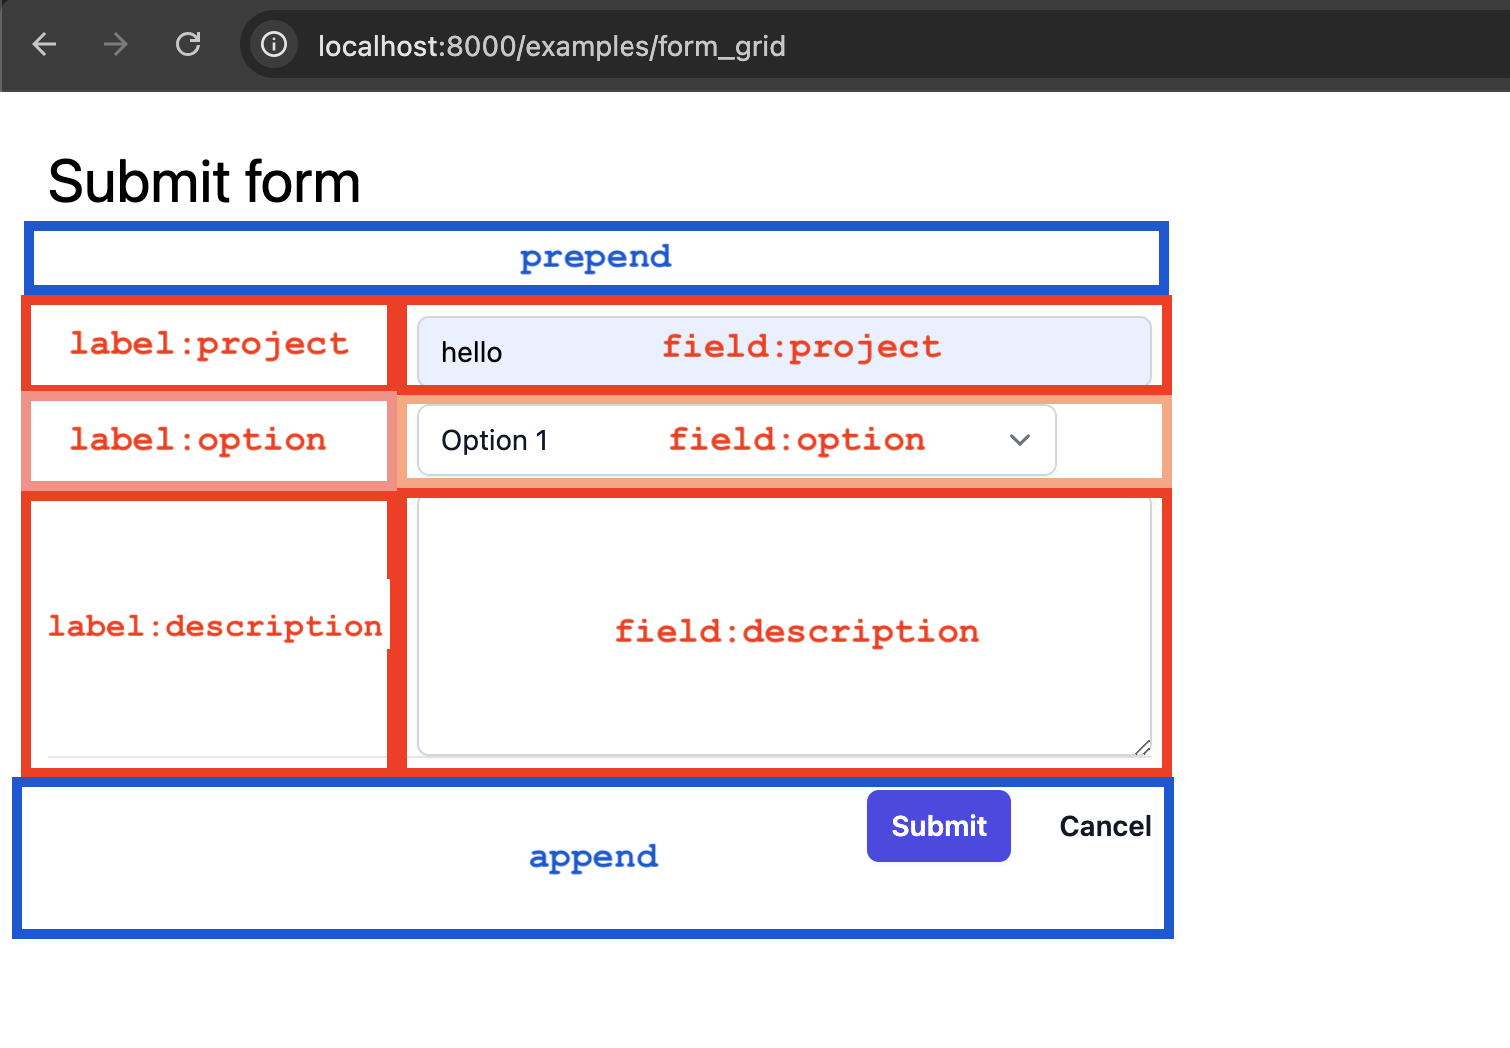Viewport: 1510px width, 1048px height.
Task: Reload the form_grid page
Action: pos(188,44)
